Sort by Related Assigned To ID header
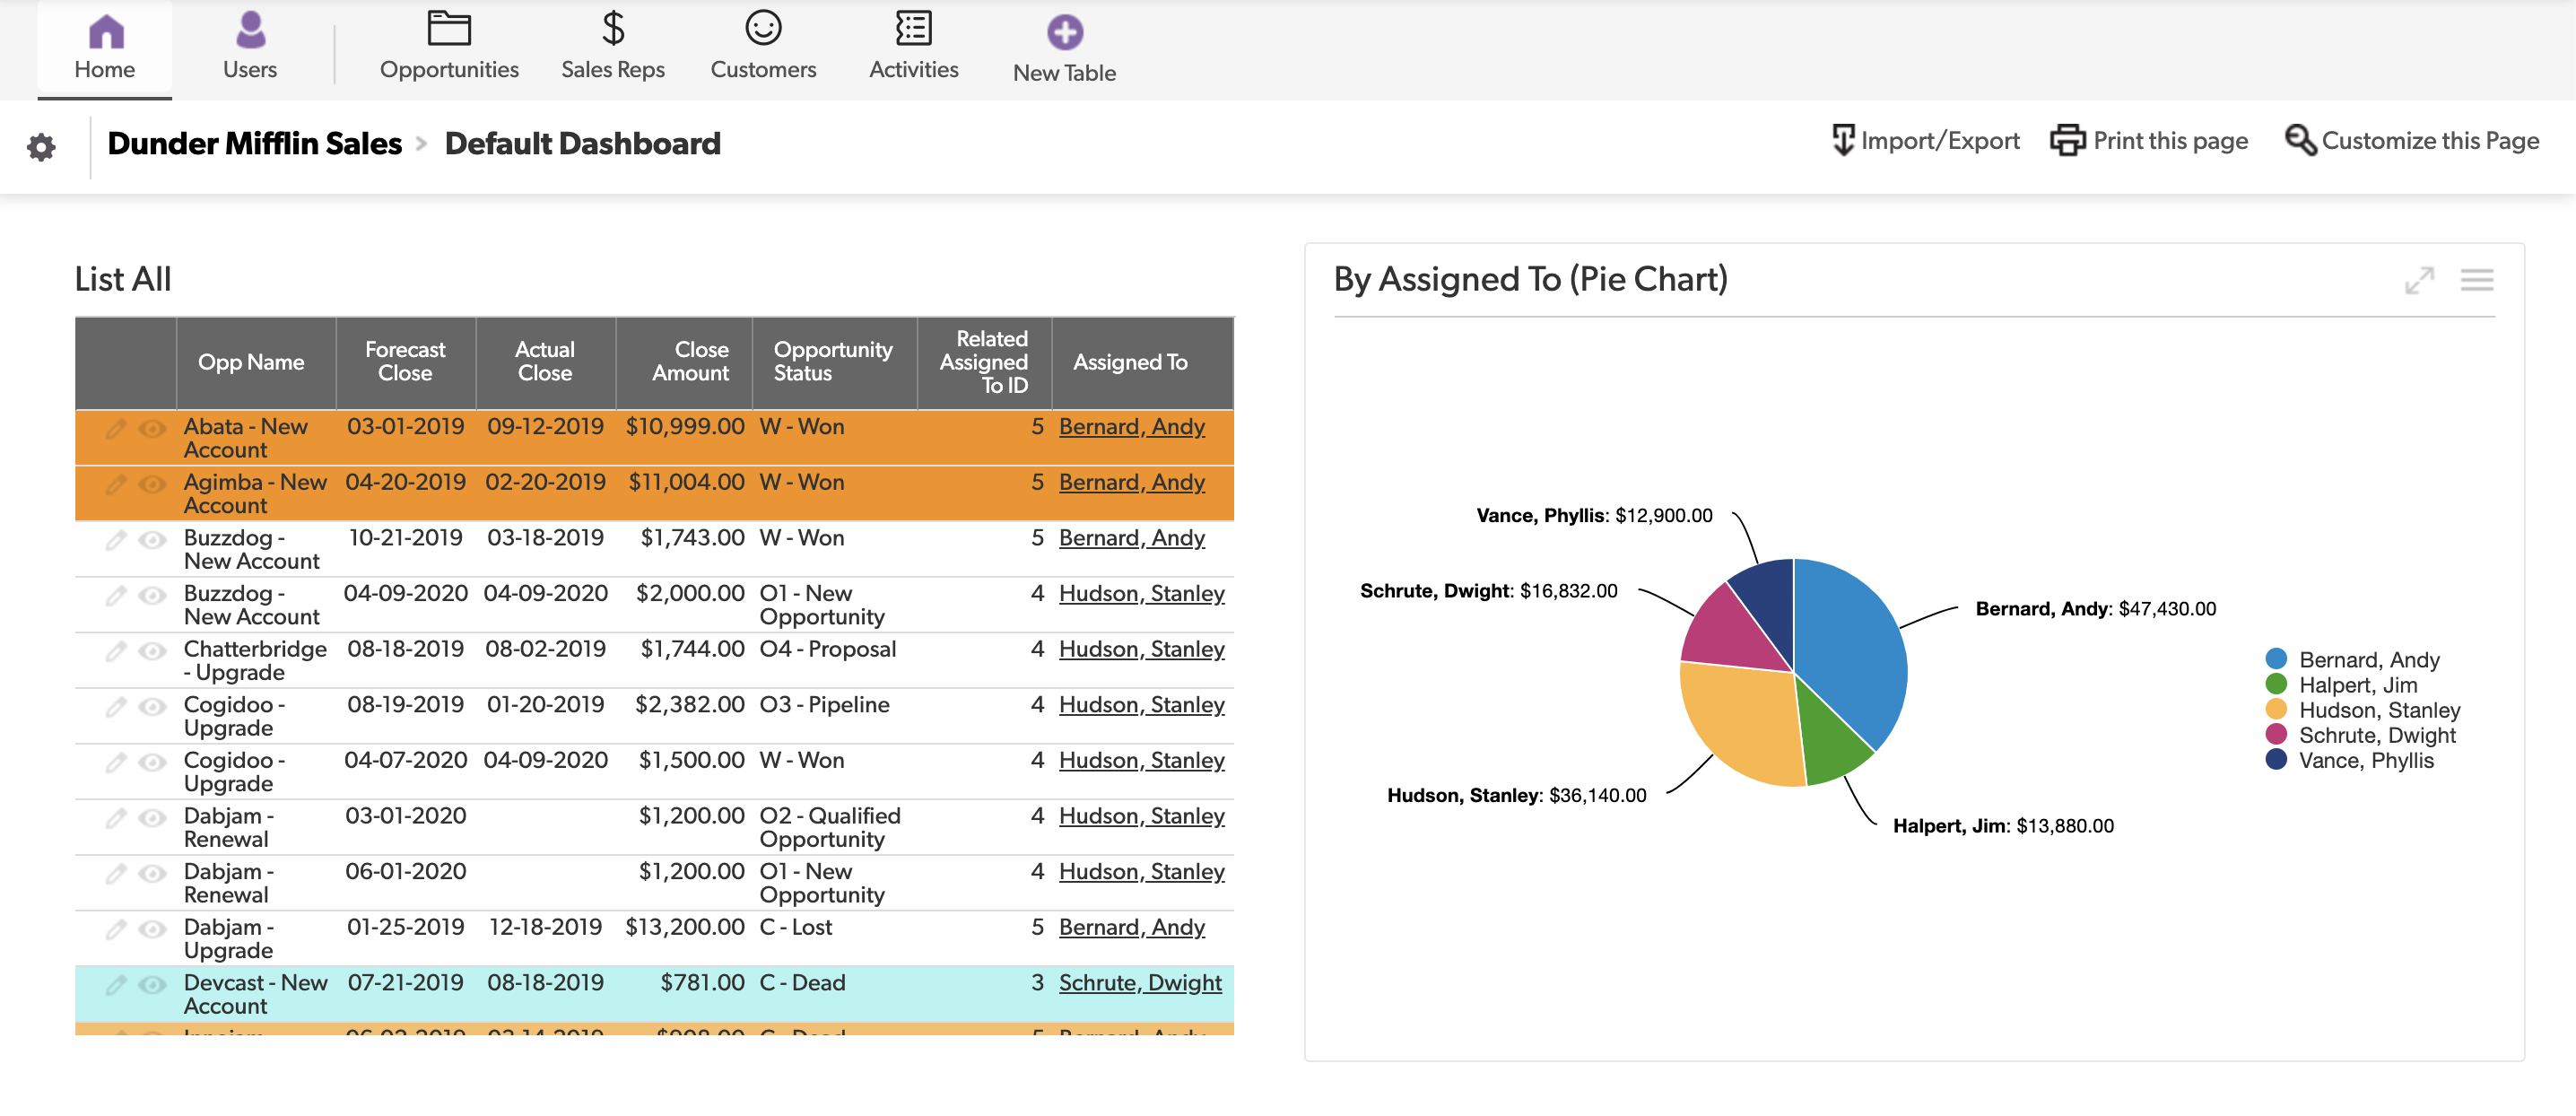Image resolution: width=2576 pixels, height=1116 pixels. coord(984,362)
